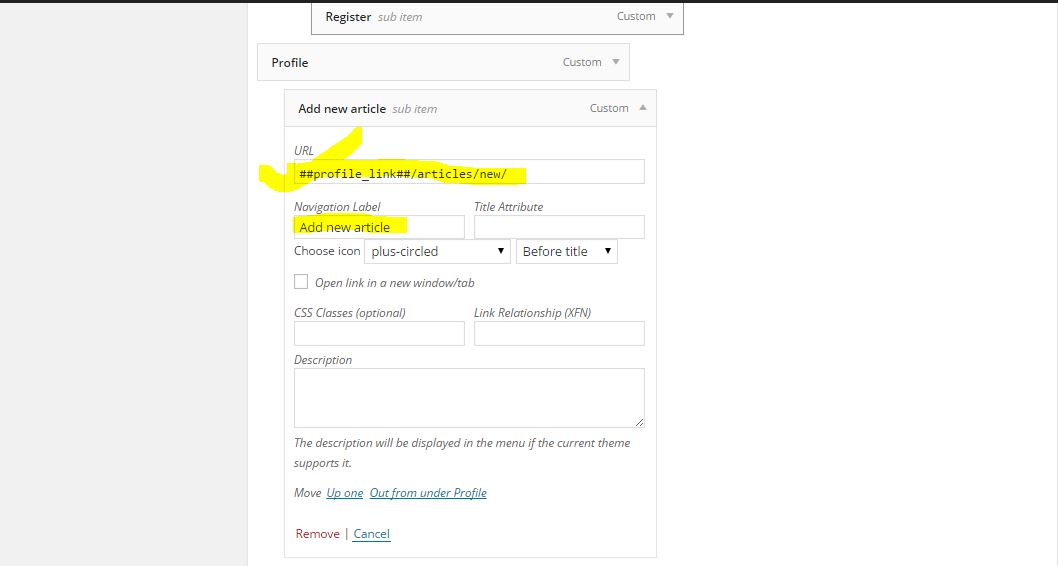
Task: Click the Navigation Label text field
Action: tap(378, 227)
